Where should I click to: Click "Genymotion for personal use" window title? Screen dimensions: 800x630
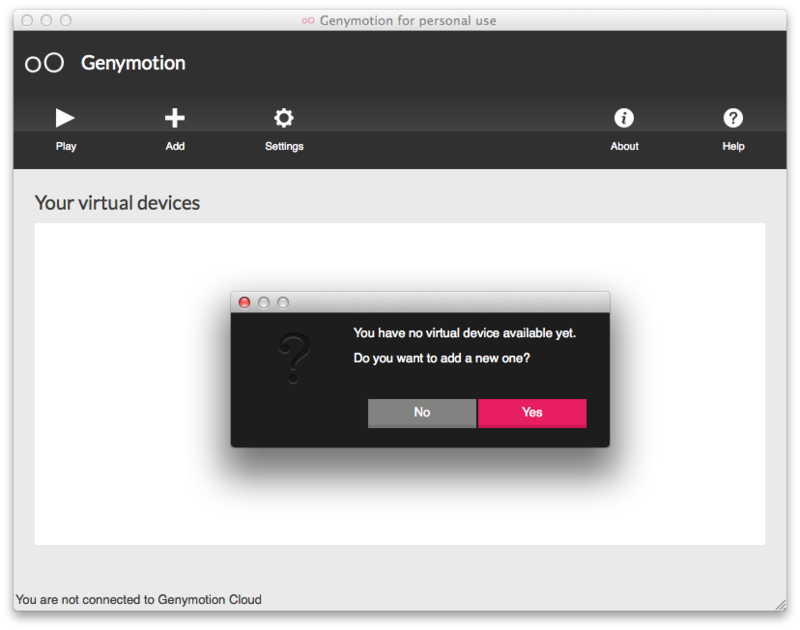(408, 20)
